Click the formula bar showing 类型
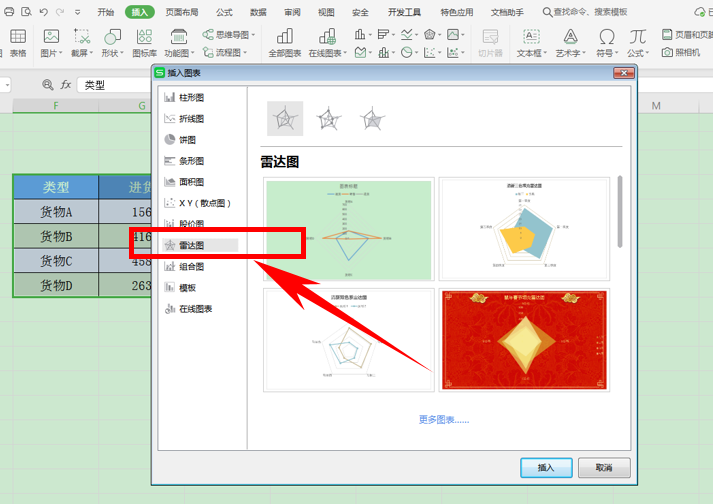 [x=115, y=85]
